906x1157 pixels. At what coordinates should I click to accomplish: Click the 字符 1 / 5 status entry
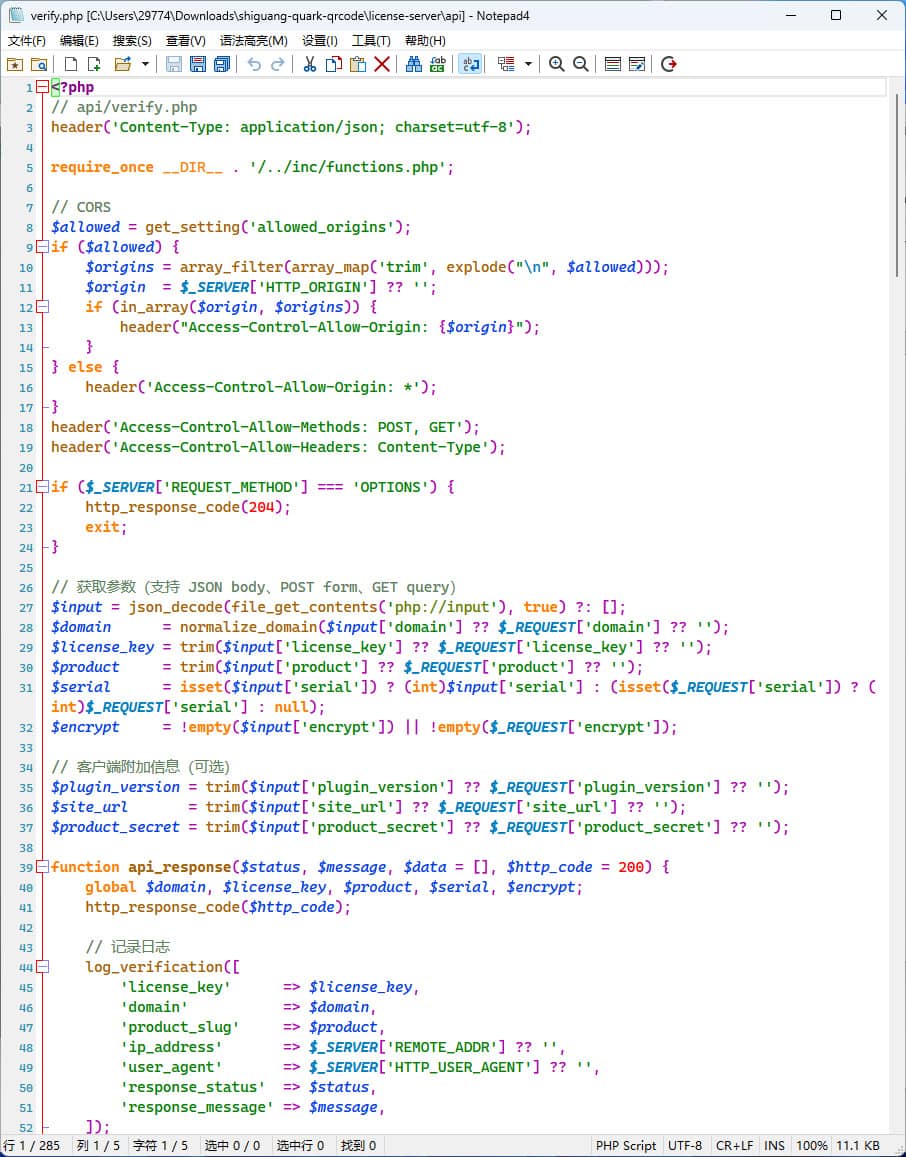pyautogui.click(x=160, y=1145)
